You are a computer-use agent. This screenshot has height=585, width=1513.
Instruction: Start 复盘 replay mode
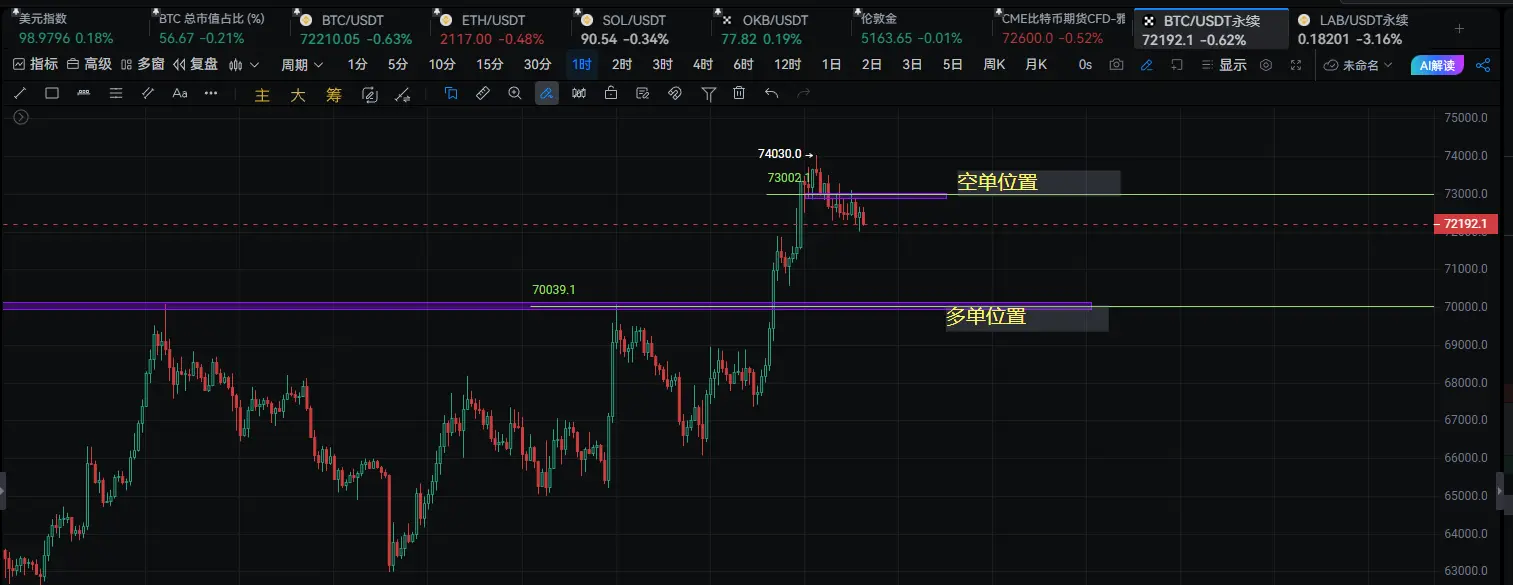tap(195, 64)
